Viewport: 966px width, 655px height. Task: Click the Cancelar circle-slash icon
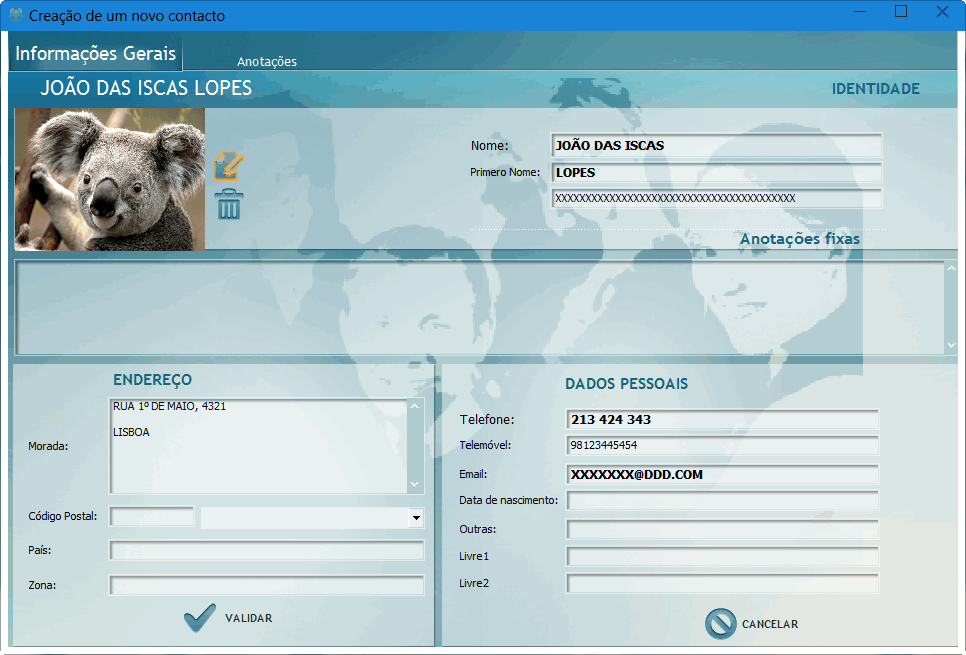pos(720,624)
